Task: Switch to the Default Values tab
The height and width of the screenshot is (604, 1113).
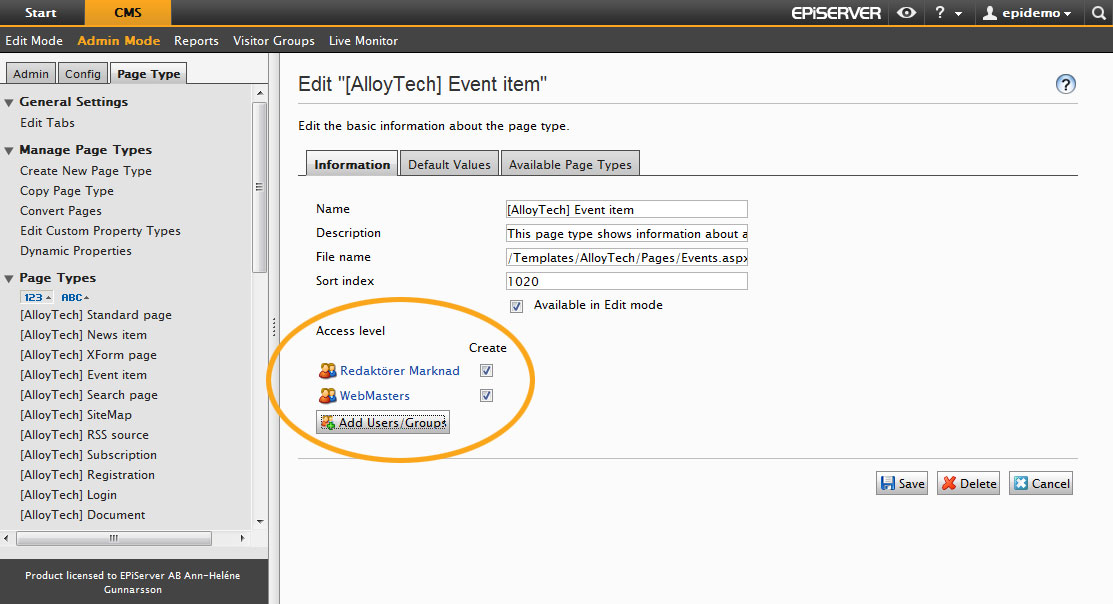Action: click(x=449, y=164)
